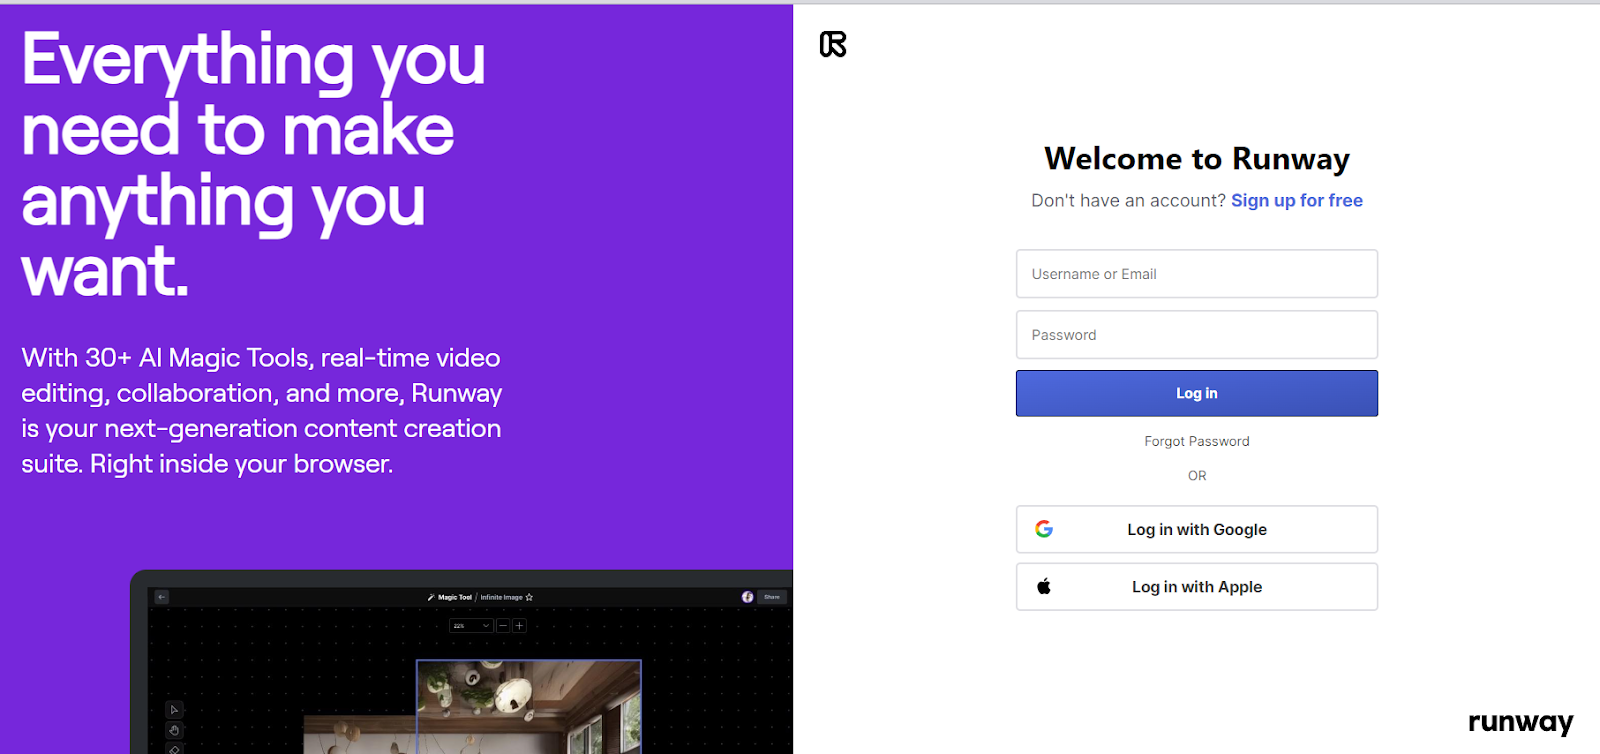Click the Infinite Image title in preview
Viewport: 1600px width, 754px height.
click(501, 597)
